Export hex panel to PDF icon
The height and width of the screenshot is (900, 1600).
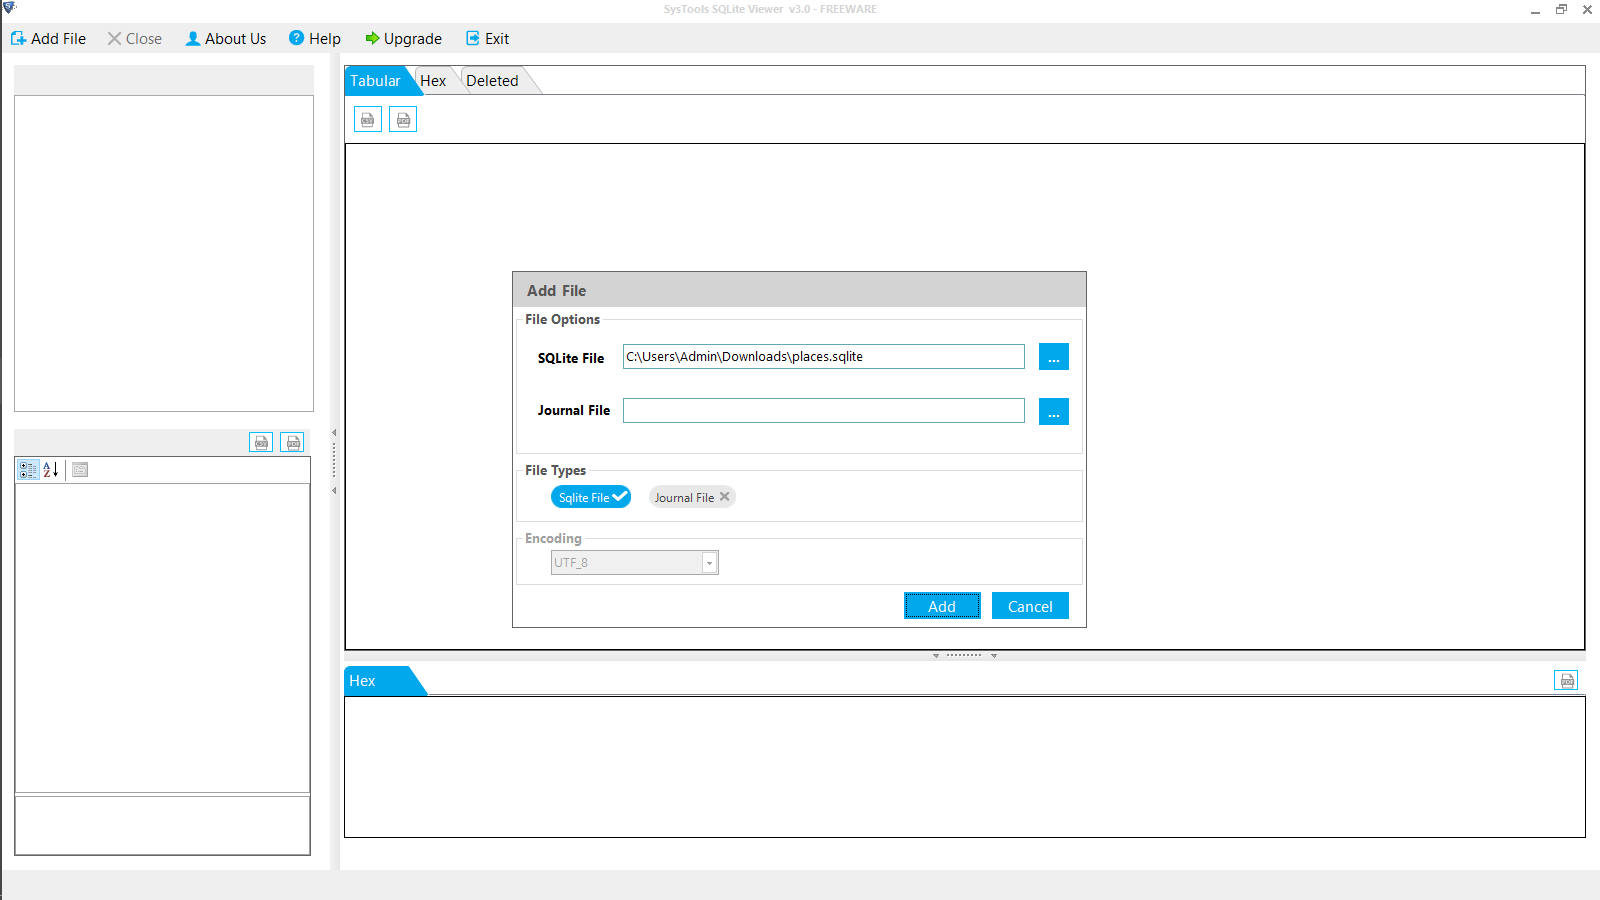coord(1566,681)
